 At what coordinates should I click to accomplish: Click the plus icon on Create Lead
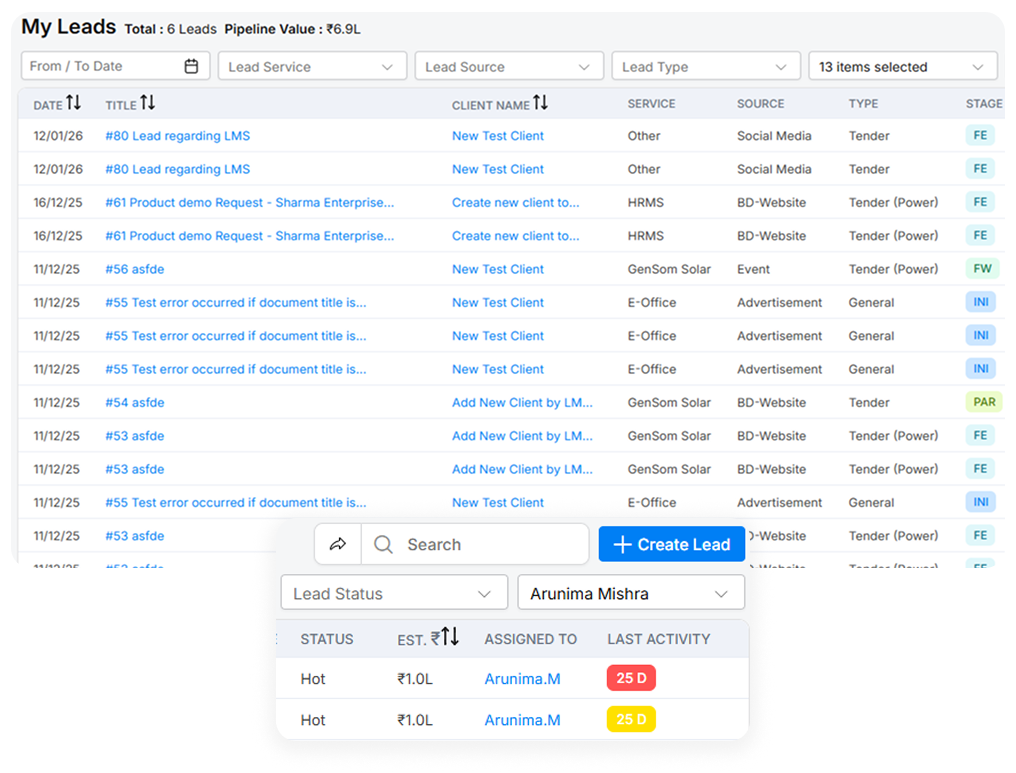point(621,544)
